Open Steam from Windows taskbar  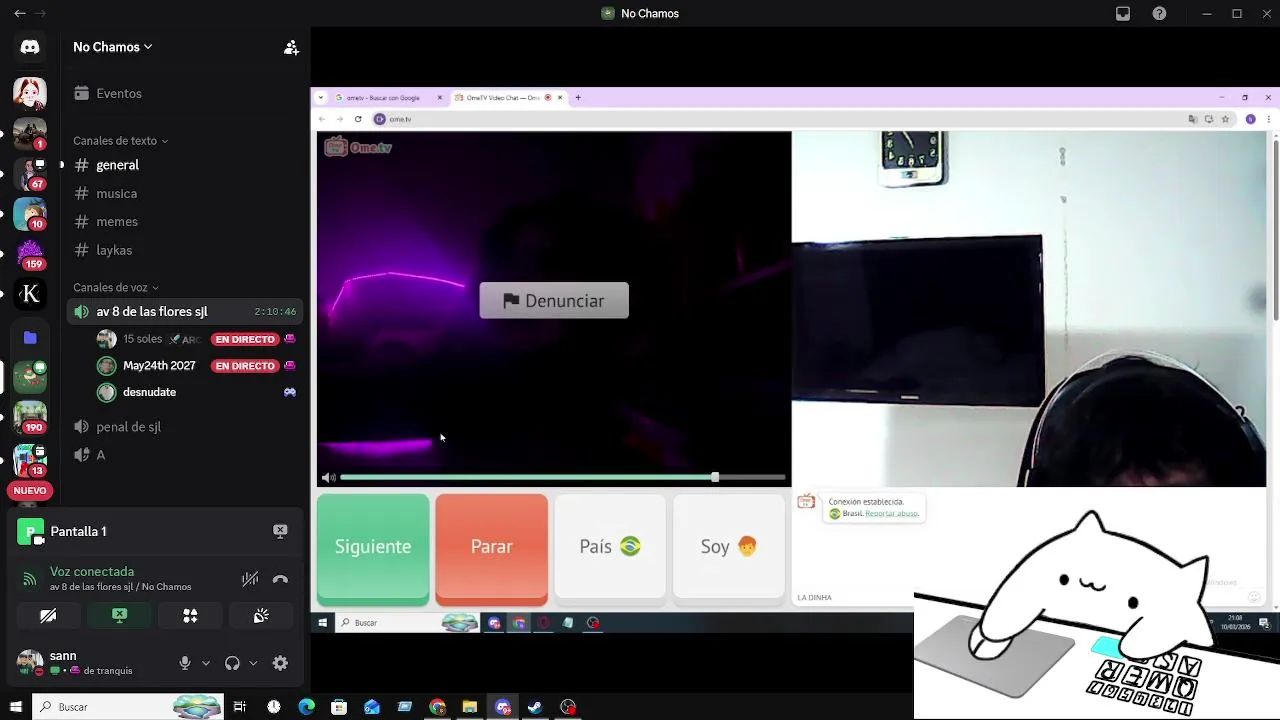[535, 707]
